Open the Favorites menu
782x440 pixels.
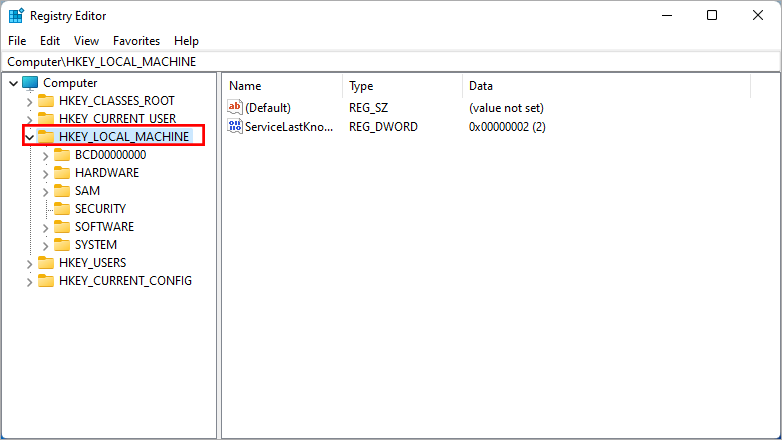(x=136, y=41)
